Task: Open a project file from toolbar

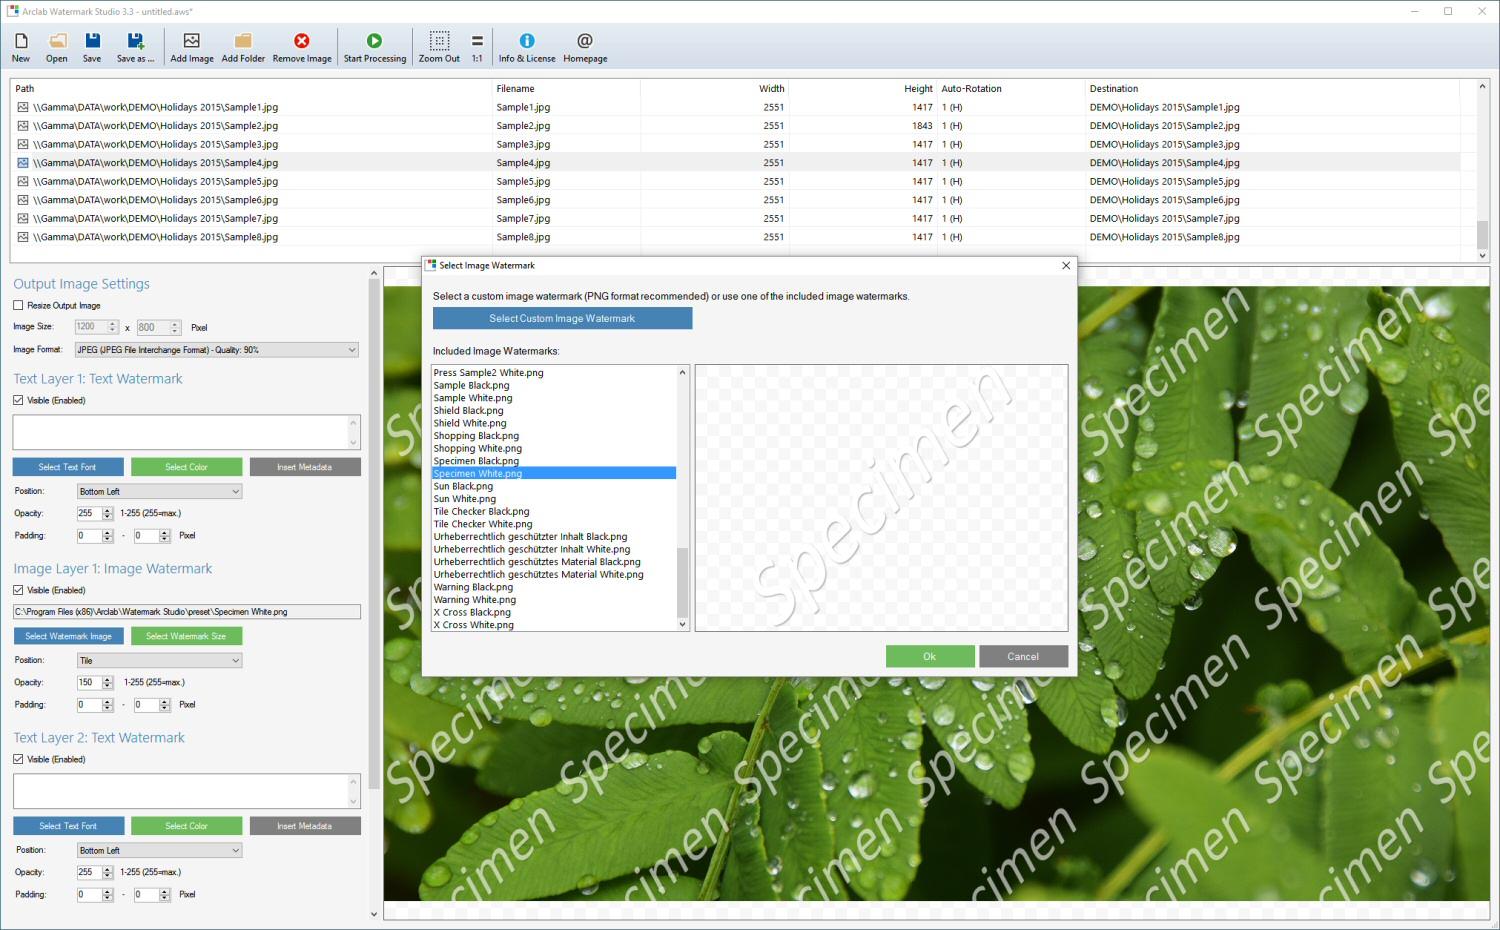Action: click(57, 47)
